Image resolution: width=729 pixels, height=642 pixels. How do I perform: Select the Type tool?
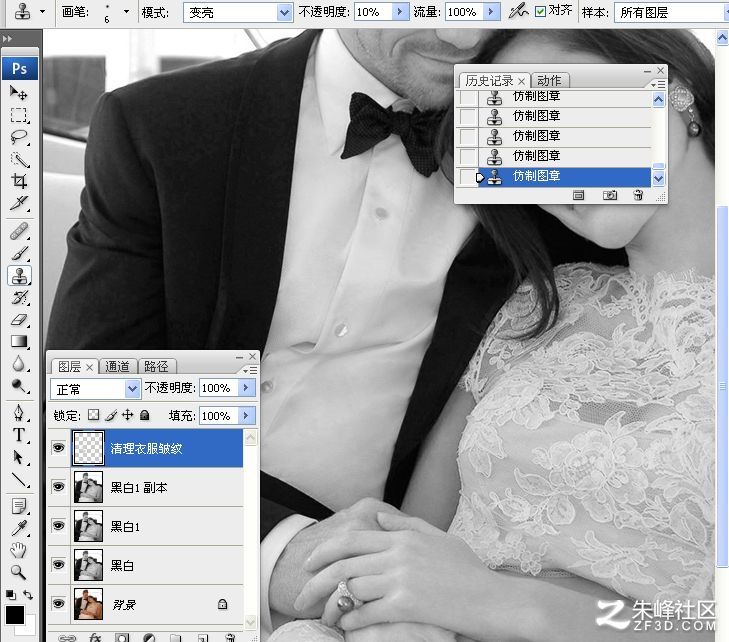[x=19, y=436]
